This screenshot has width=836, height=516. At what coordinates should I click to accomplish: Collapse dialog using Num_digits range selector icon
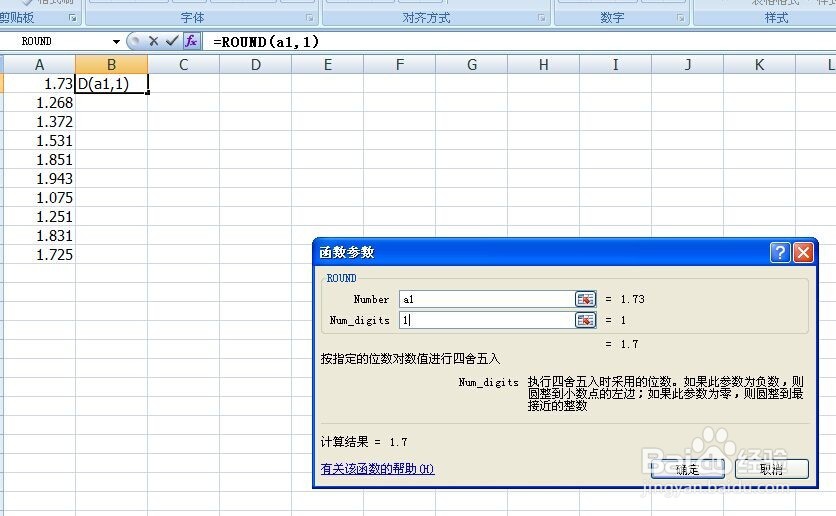pos(585,320)
